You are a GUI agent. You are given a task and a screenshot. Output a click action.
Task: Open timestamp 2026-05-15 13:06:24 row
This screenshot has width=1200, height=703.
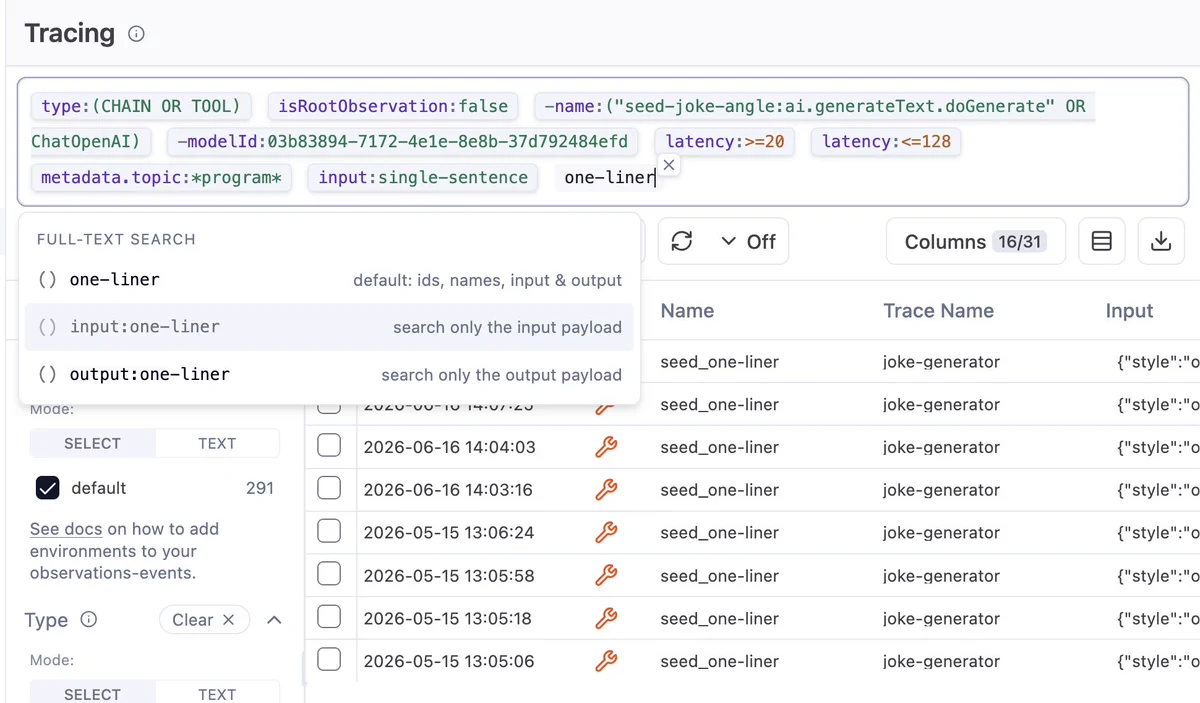[x=449, y=533]
